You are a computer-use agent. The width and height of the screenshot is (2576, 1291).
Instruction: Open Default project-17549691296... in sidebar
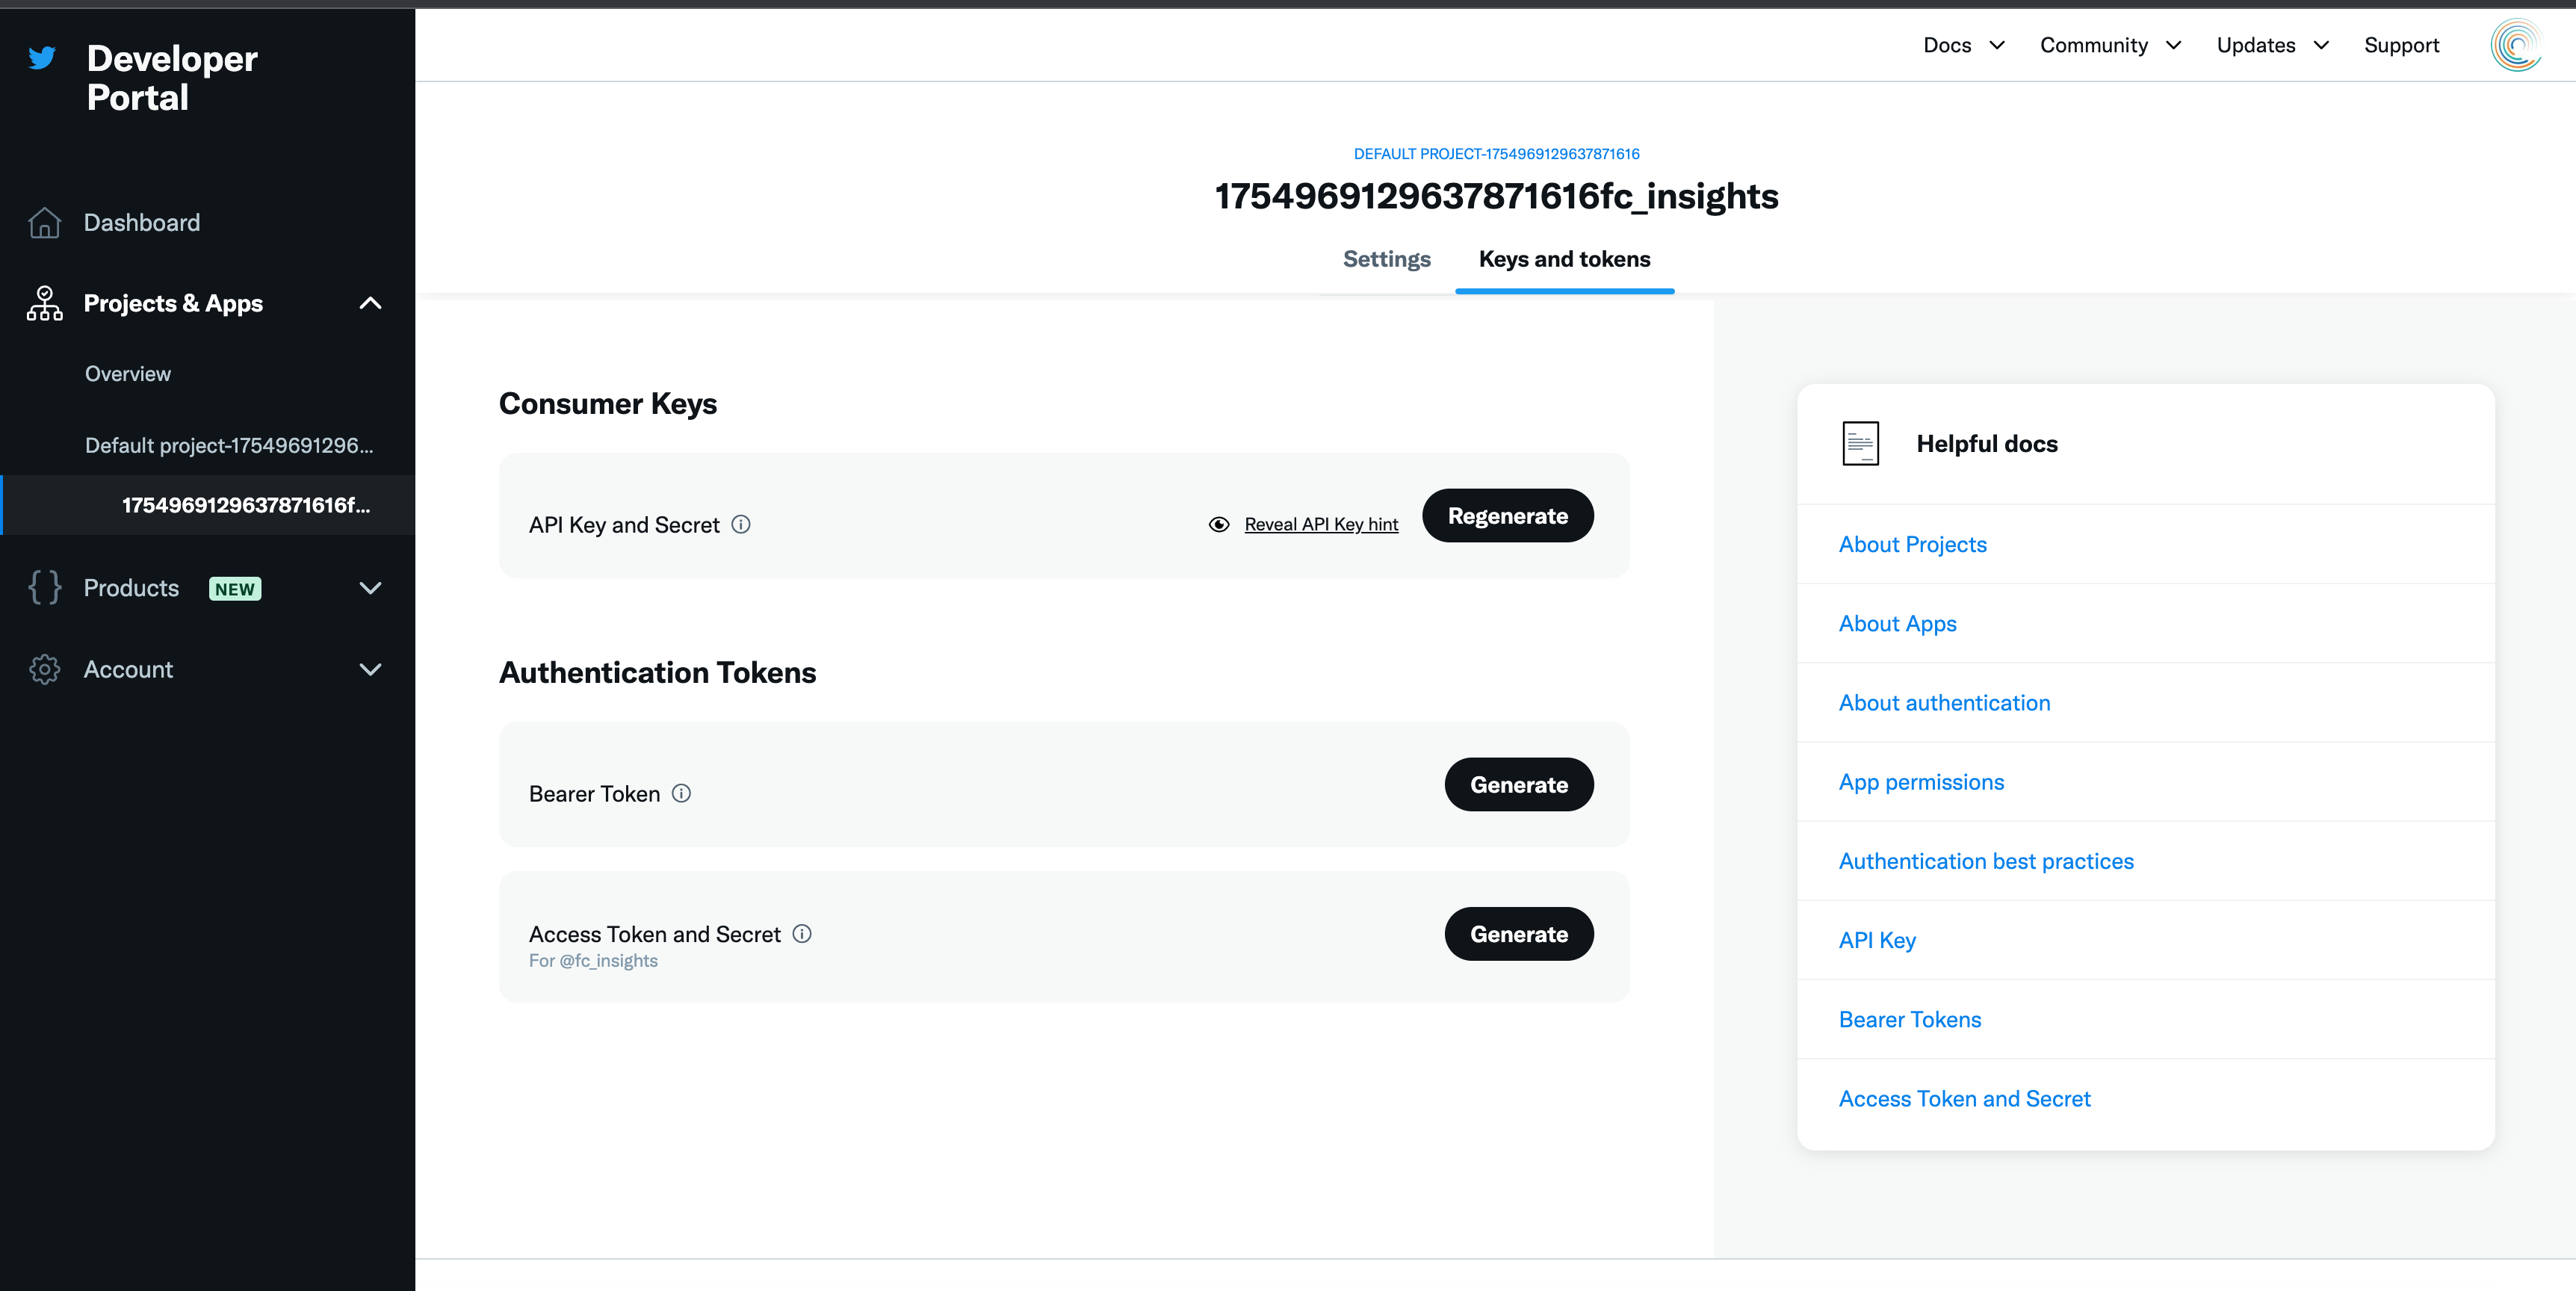point(229,445)
